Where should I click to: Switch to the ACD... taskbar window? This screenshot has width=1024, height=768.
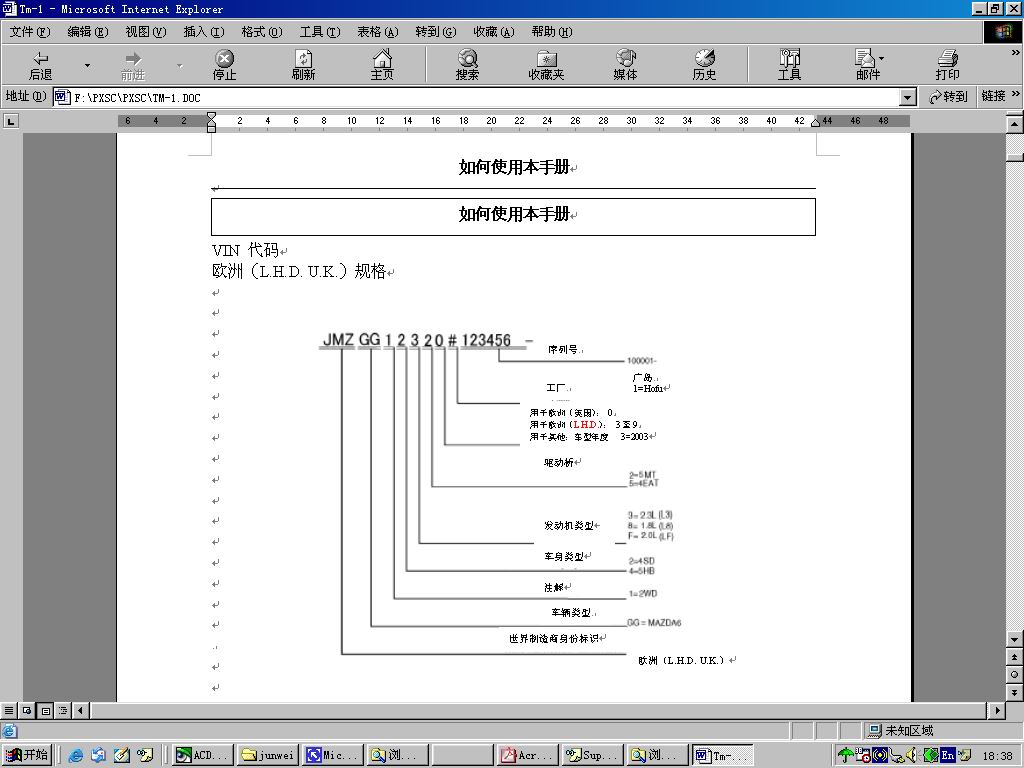point(202,755)
